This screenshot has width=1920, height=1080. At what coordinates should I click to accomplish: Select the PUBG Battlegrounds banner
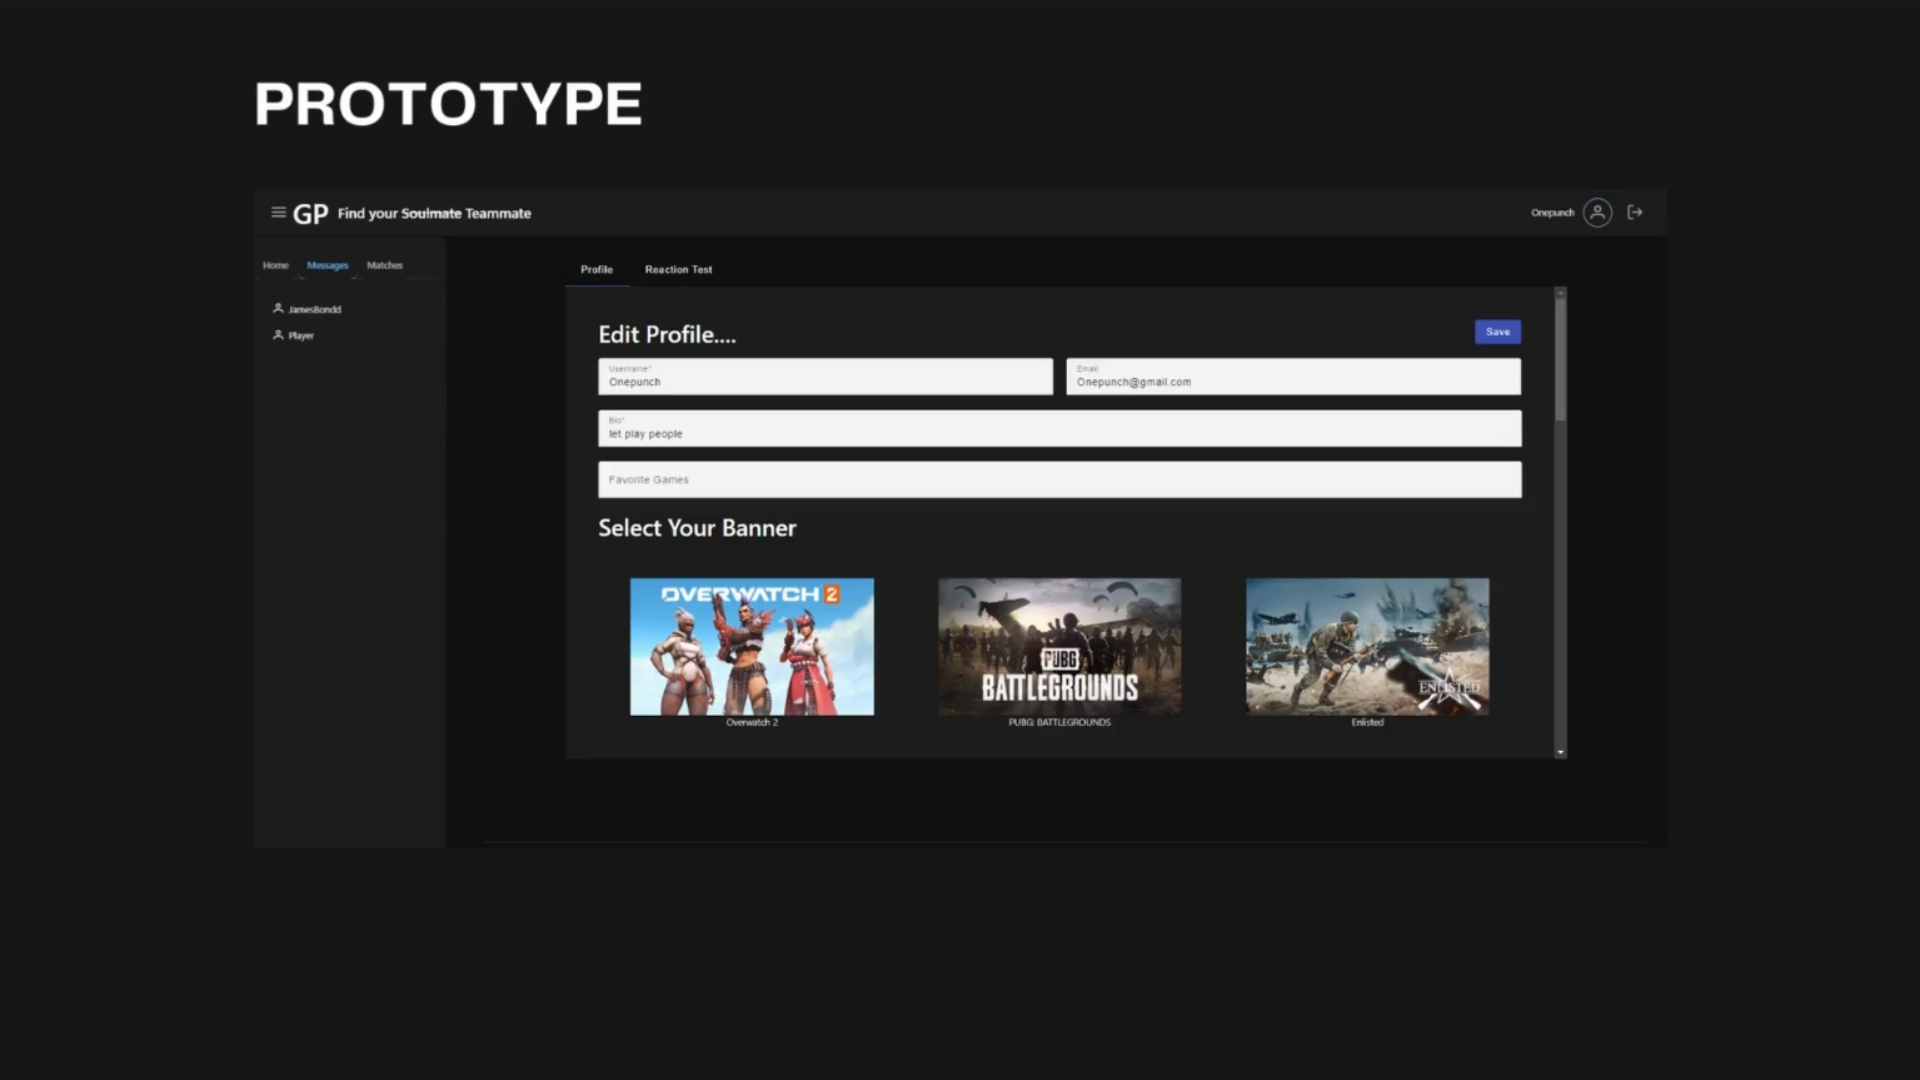1060,646
